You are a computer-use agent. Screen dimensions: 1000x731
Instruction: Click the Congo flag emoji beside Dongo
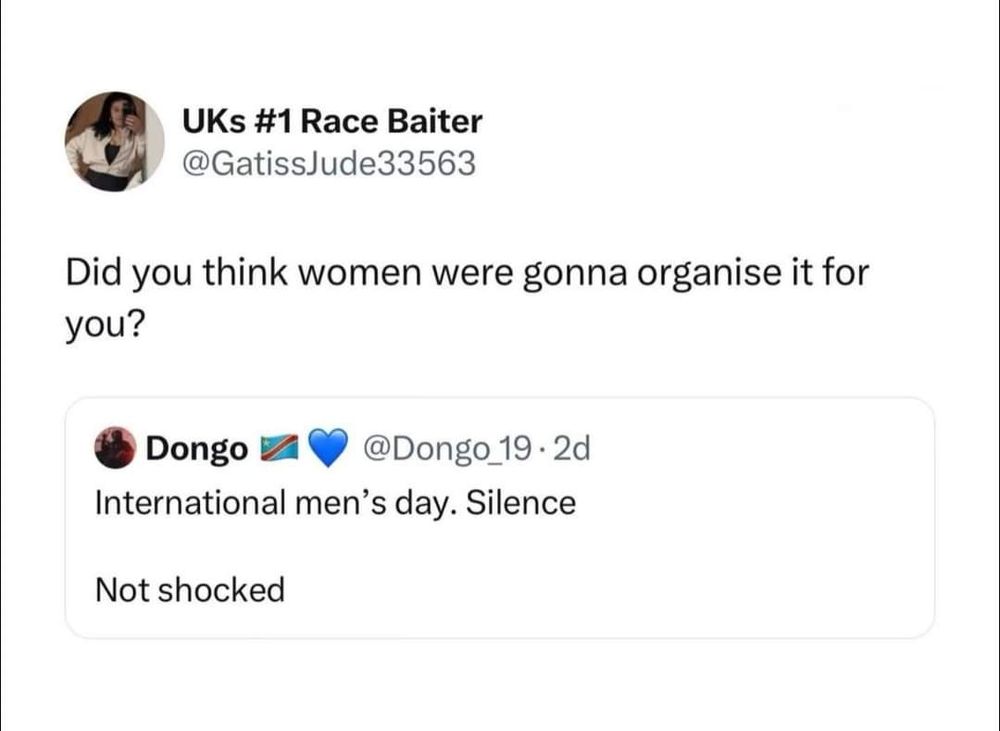(x=275, y=450)
